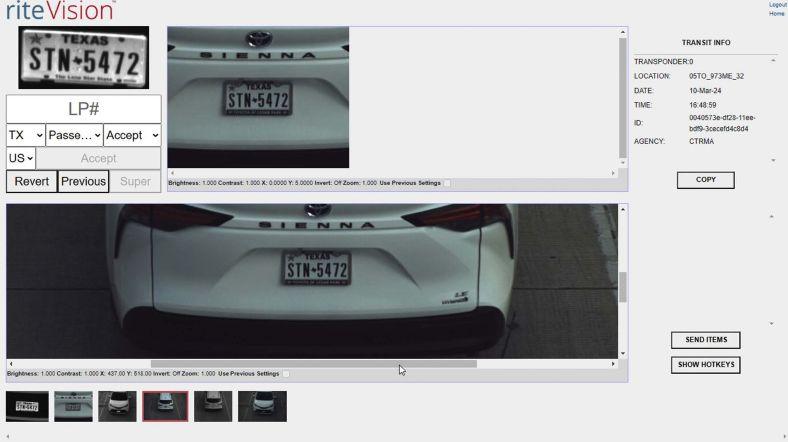Click the bottom image scroll-right arrow
The width and height of the screenshot is (788, 442).
[613, 364]
